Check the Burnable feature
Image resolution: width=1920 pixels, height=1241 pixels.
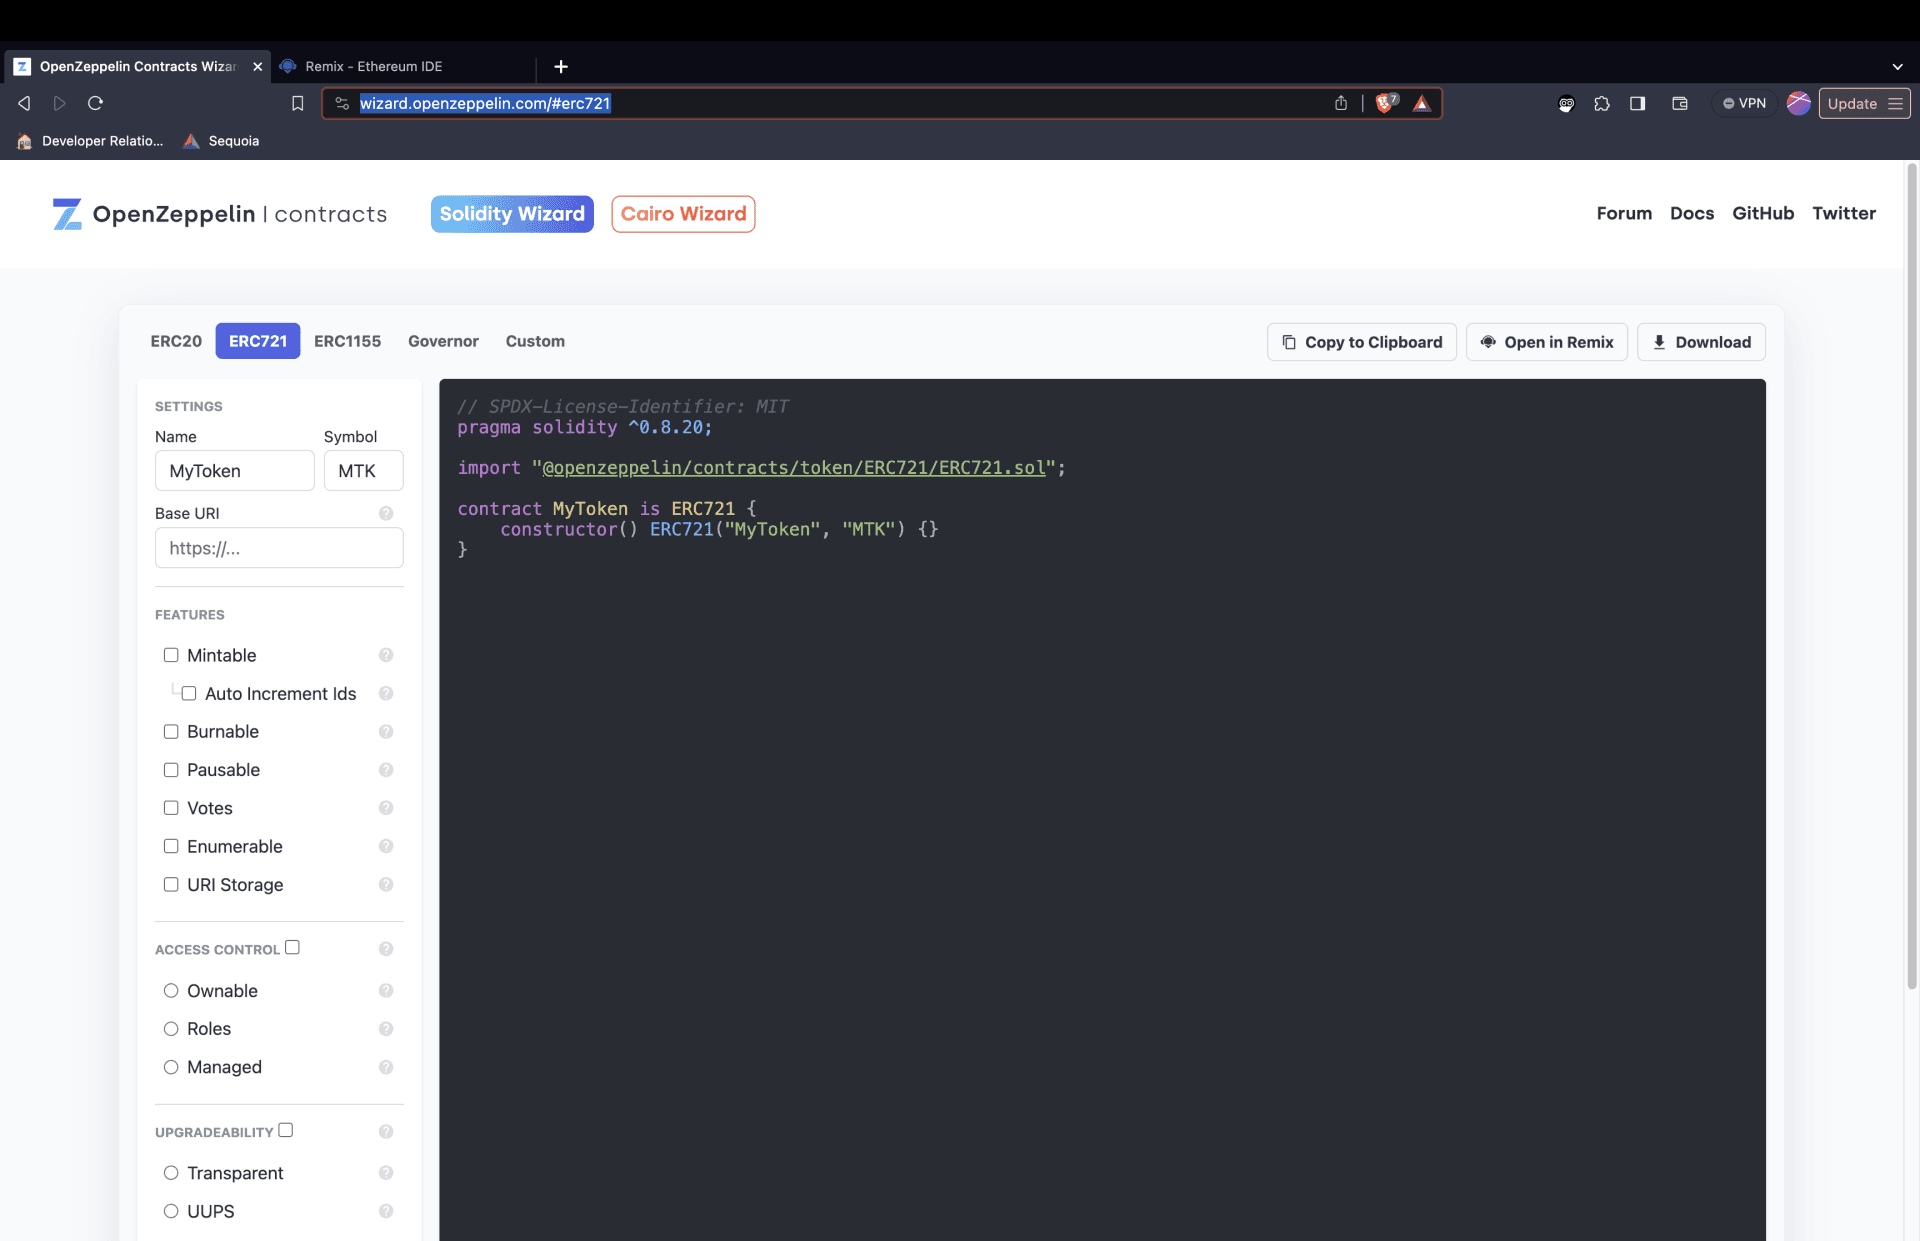171,732
